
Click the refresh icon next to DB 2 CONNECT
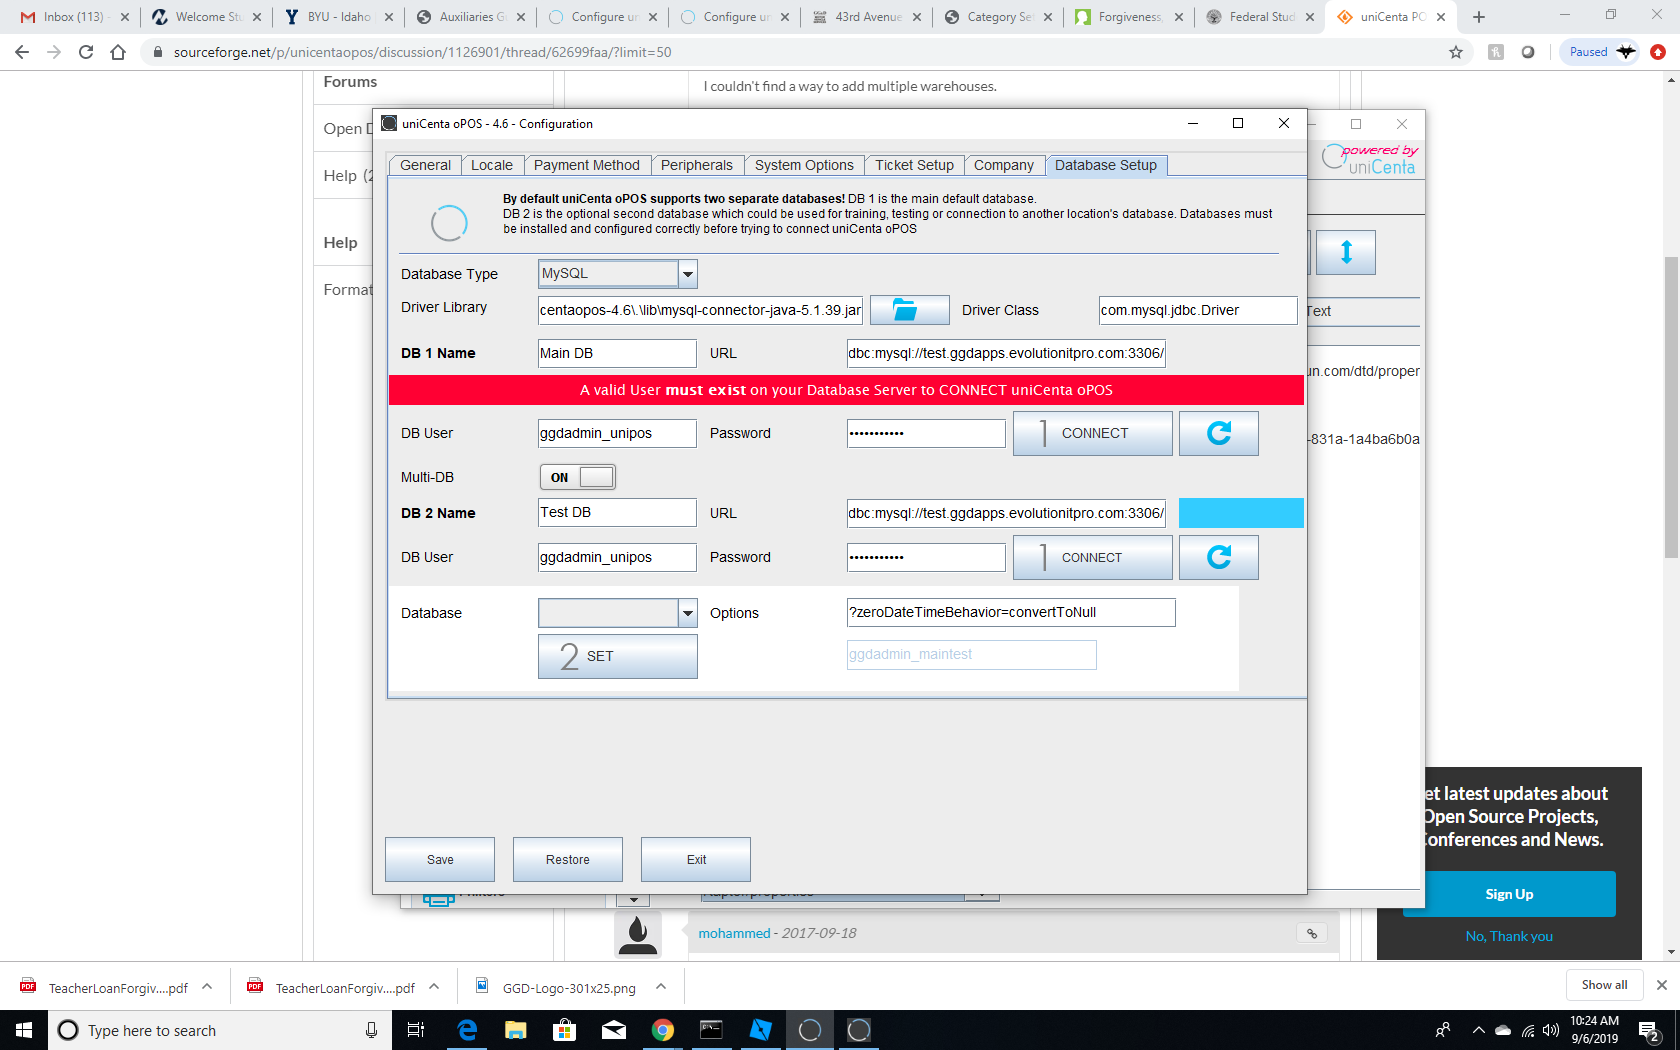tap(1218, 557)
